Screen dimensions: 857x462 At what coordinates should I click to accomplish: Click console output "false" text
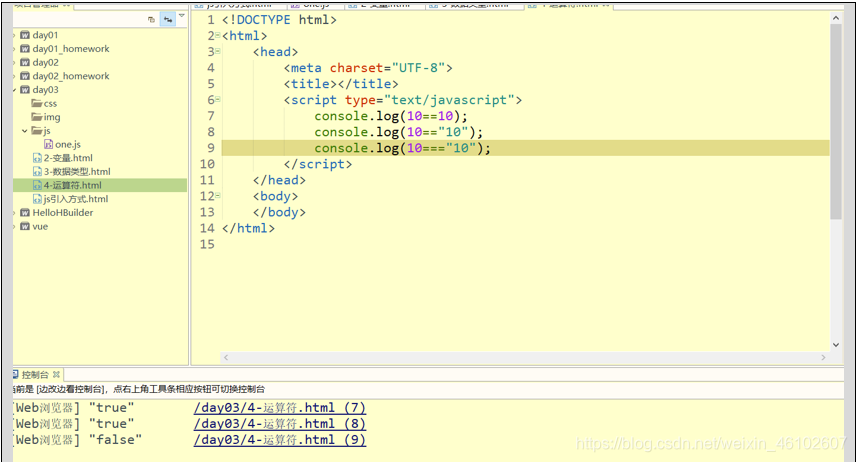pyautogui.click(x=115, y=440)
